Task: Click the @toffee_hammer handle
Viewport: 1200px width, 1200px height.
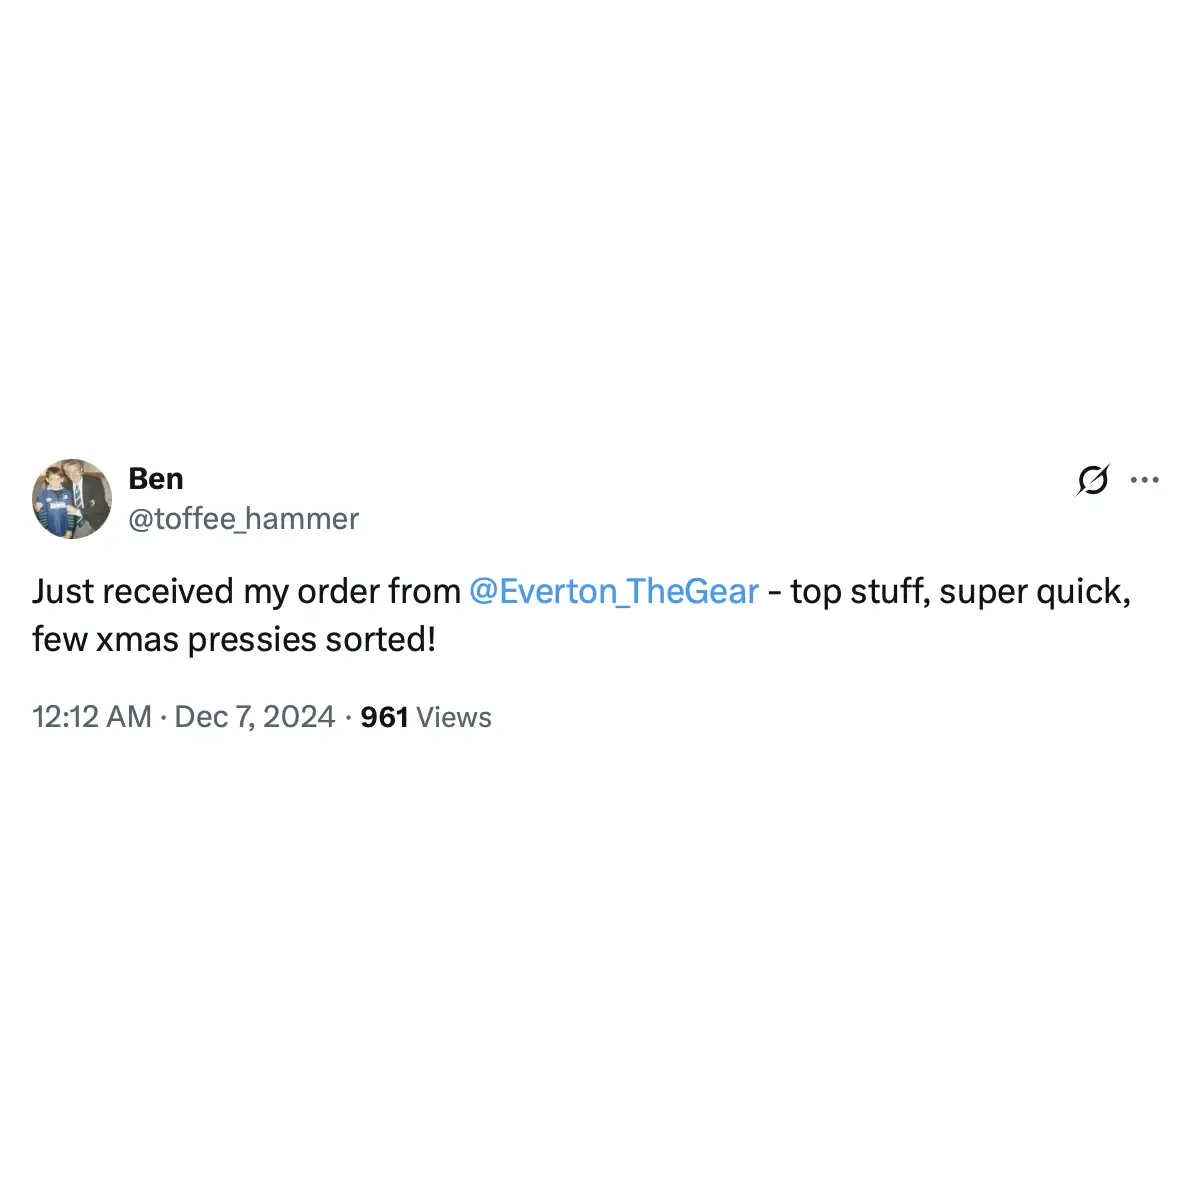Action: (x=243, y=519)
